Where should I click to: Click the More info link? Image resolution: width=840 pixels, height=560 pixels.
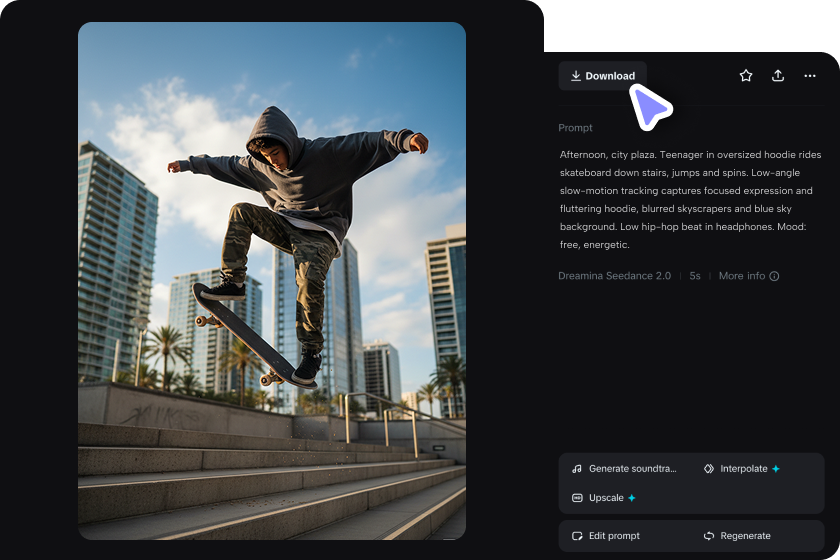tap(741, 276)
